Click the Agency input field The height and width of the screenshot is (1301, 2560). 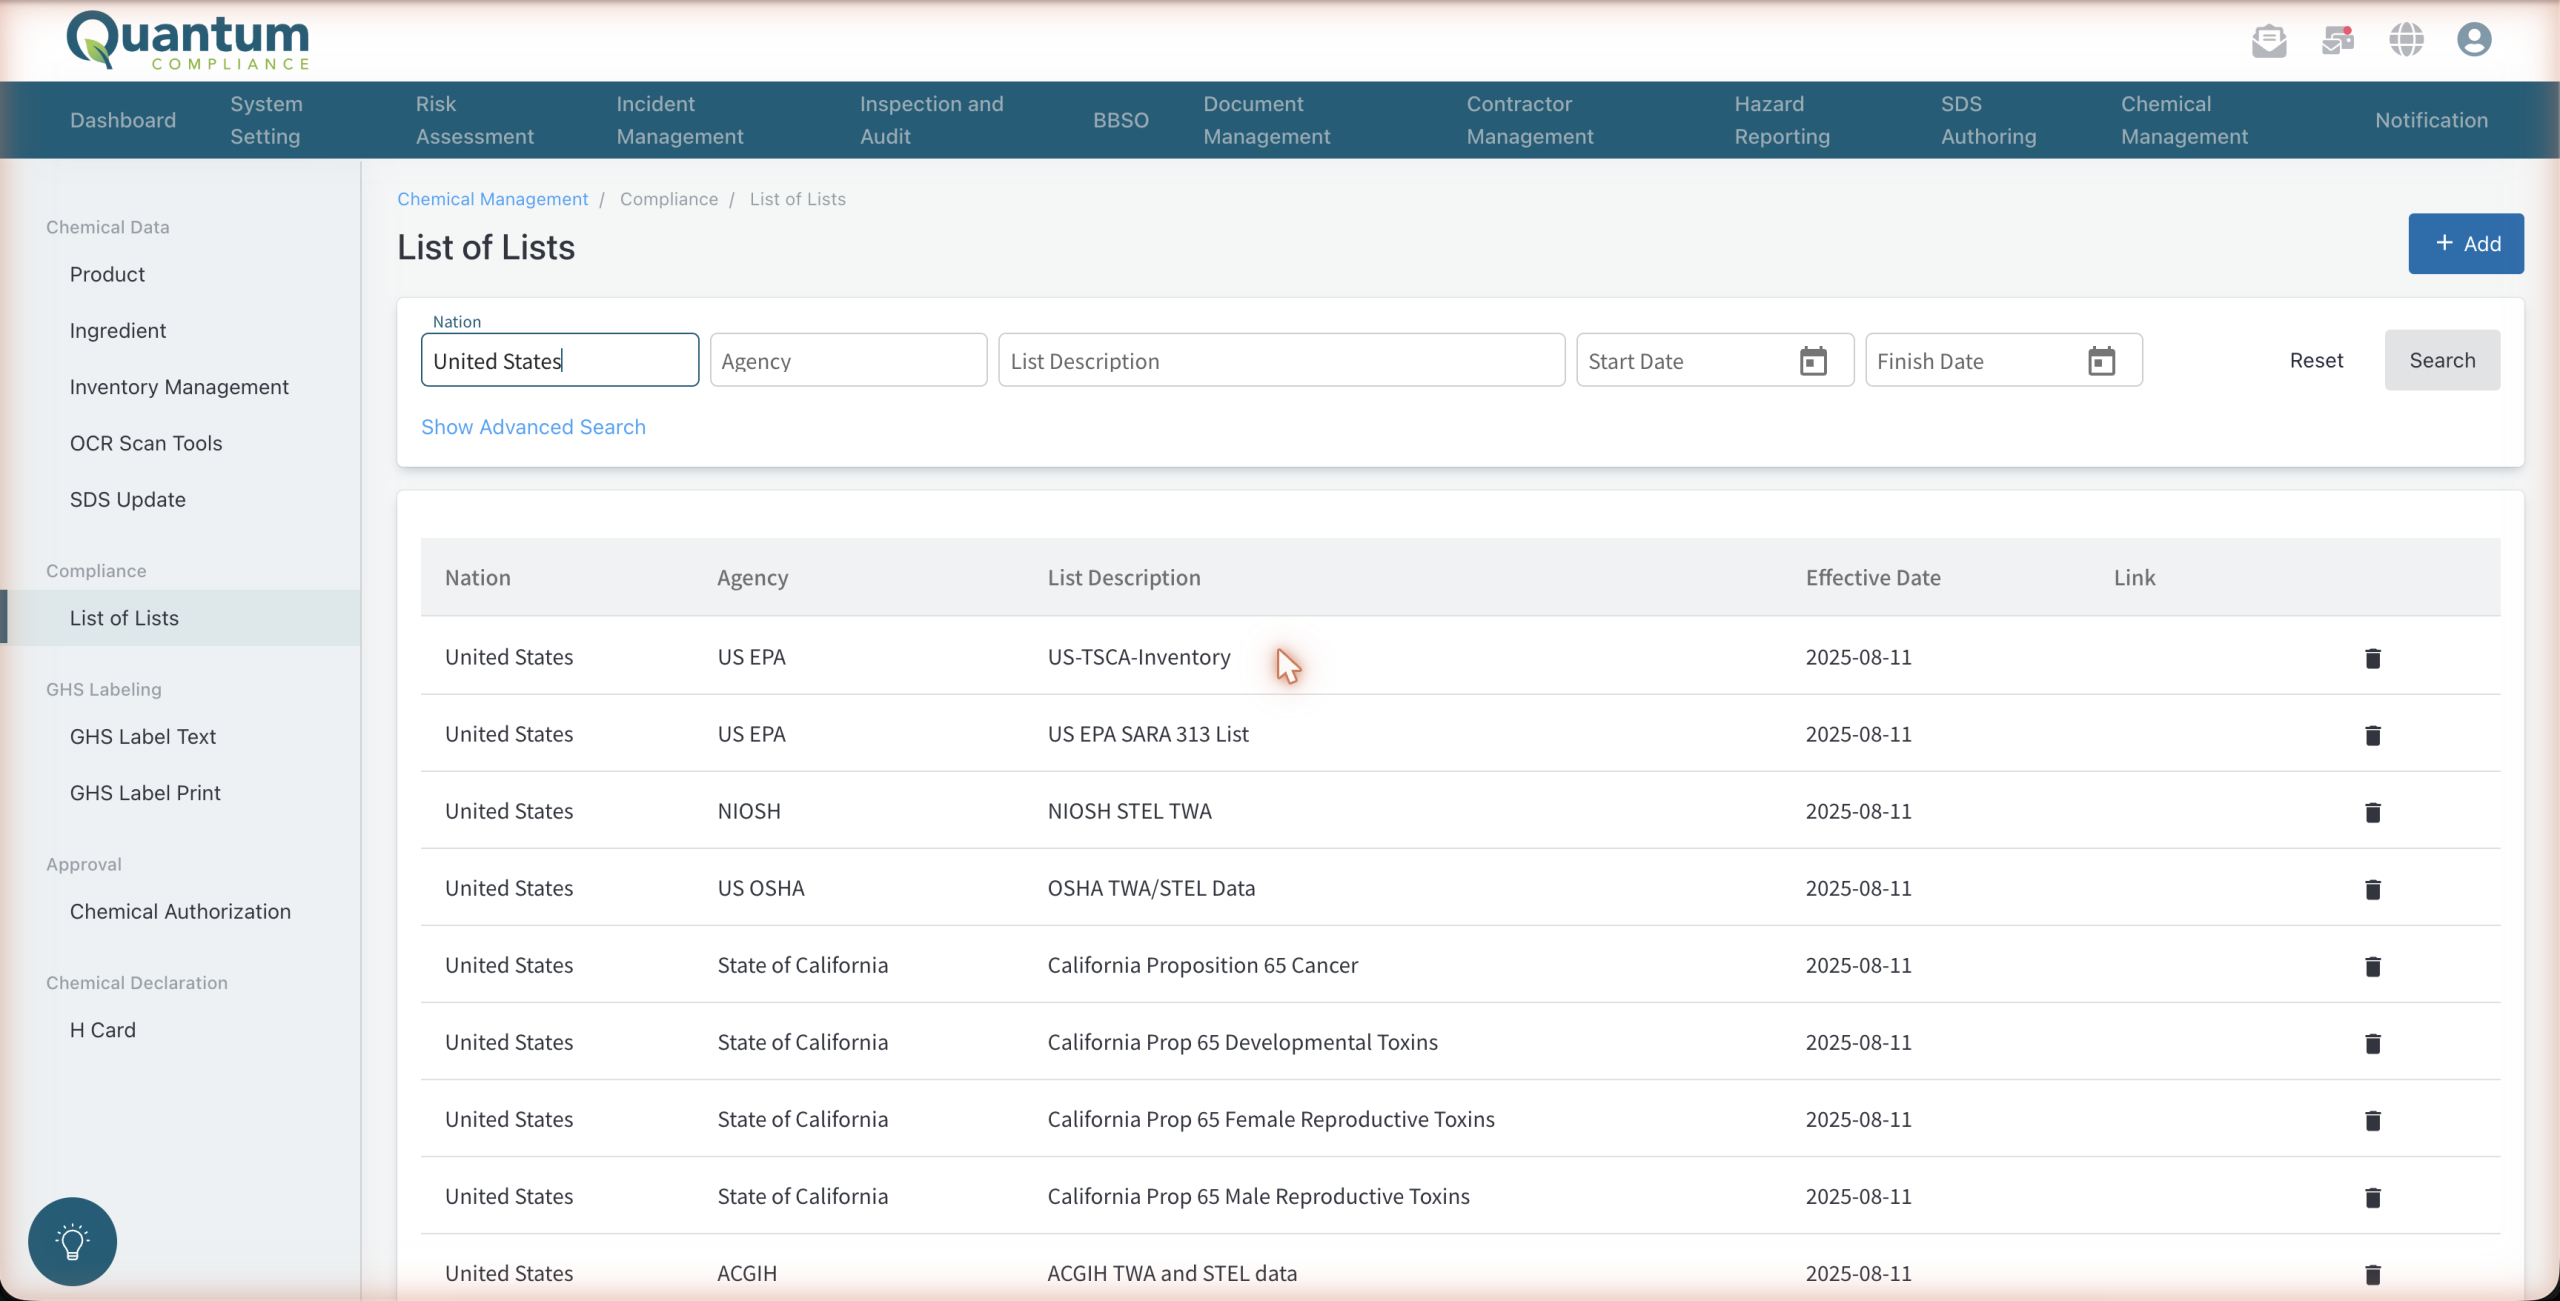tap(848, 360)
